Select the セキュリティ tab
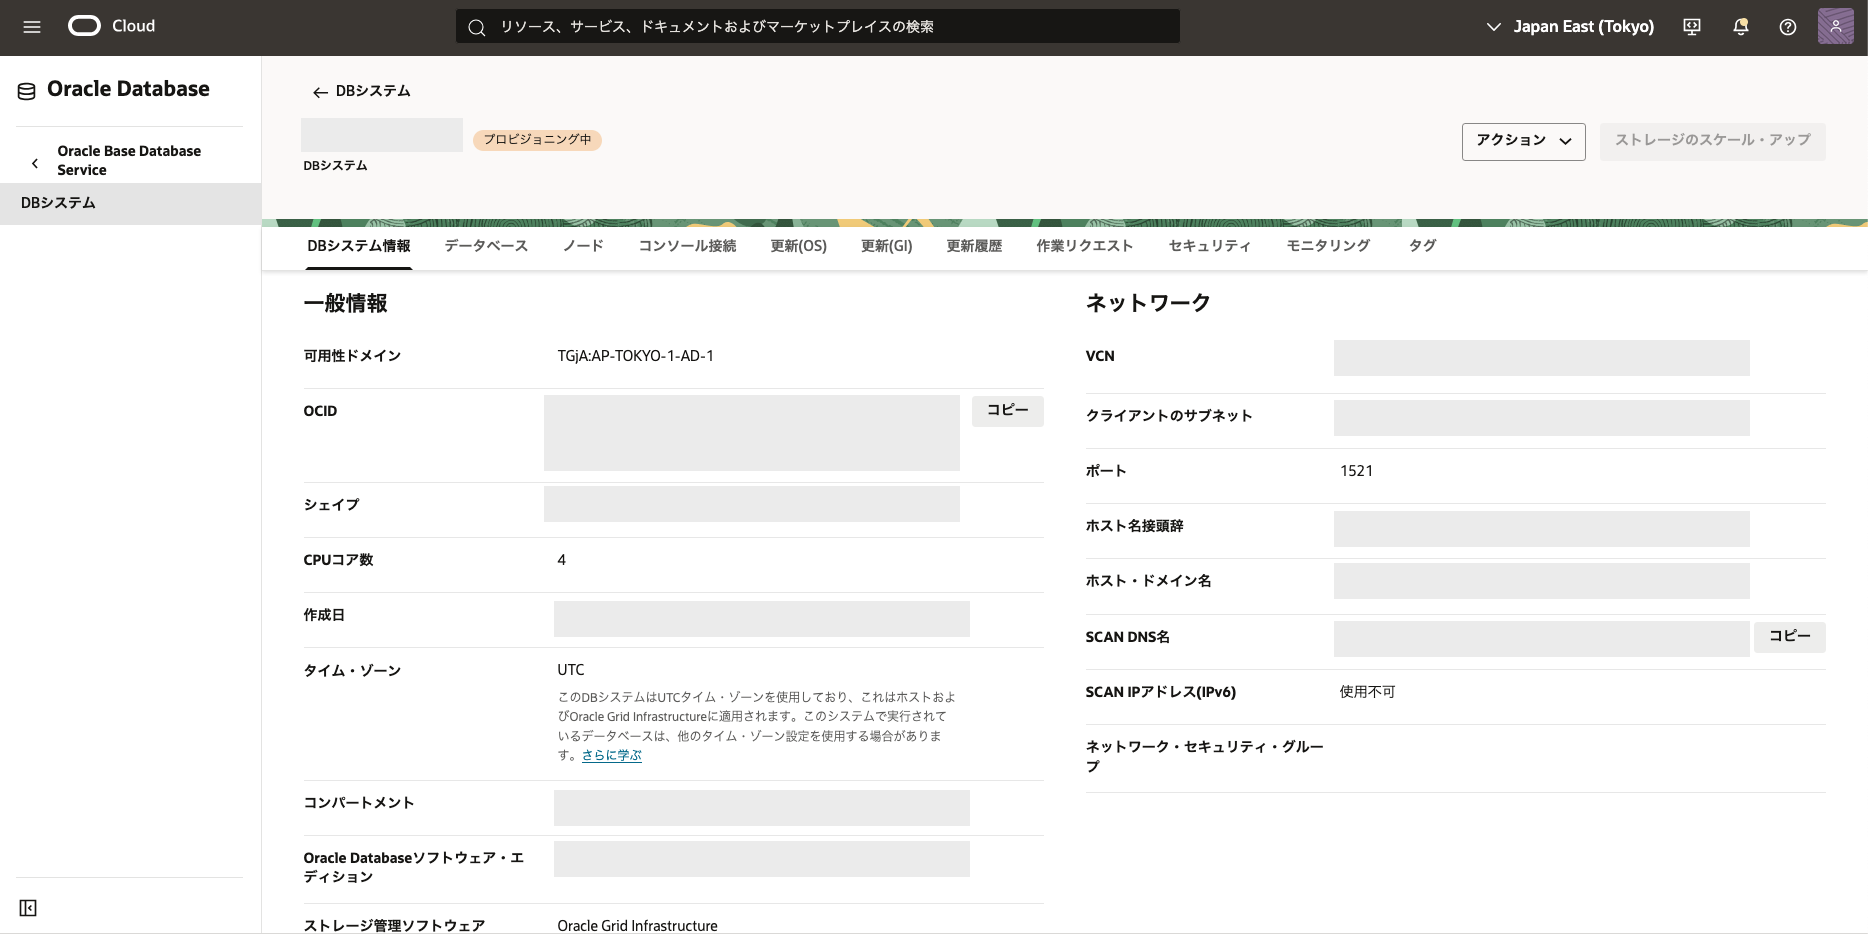The height and width of the screenshot is (934, 1868). (x=1209, y=246)
